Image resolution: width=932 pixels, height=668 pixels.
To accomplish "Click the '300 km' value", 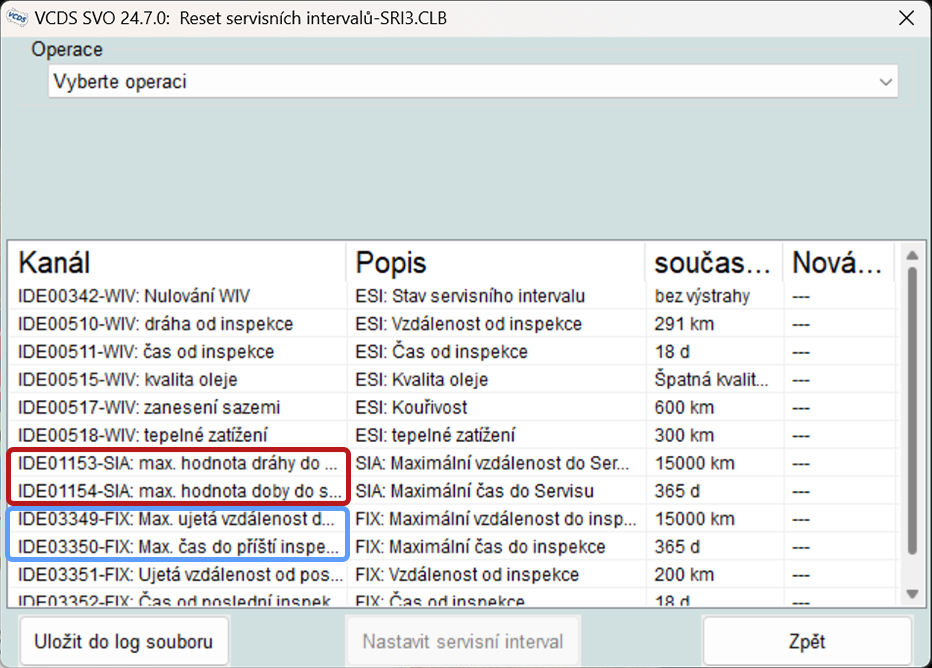I will coord(684,436).
